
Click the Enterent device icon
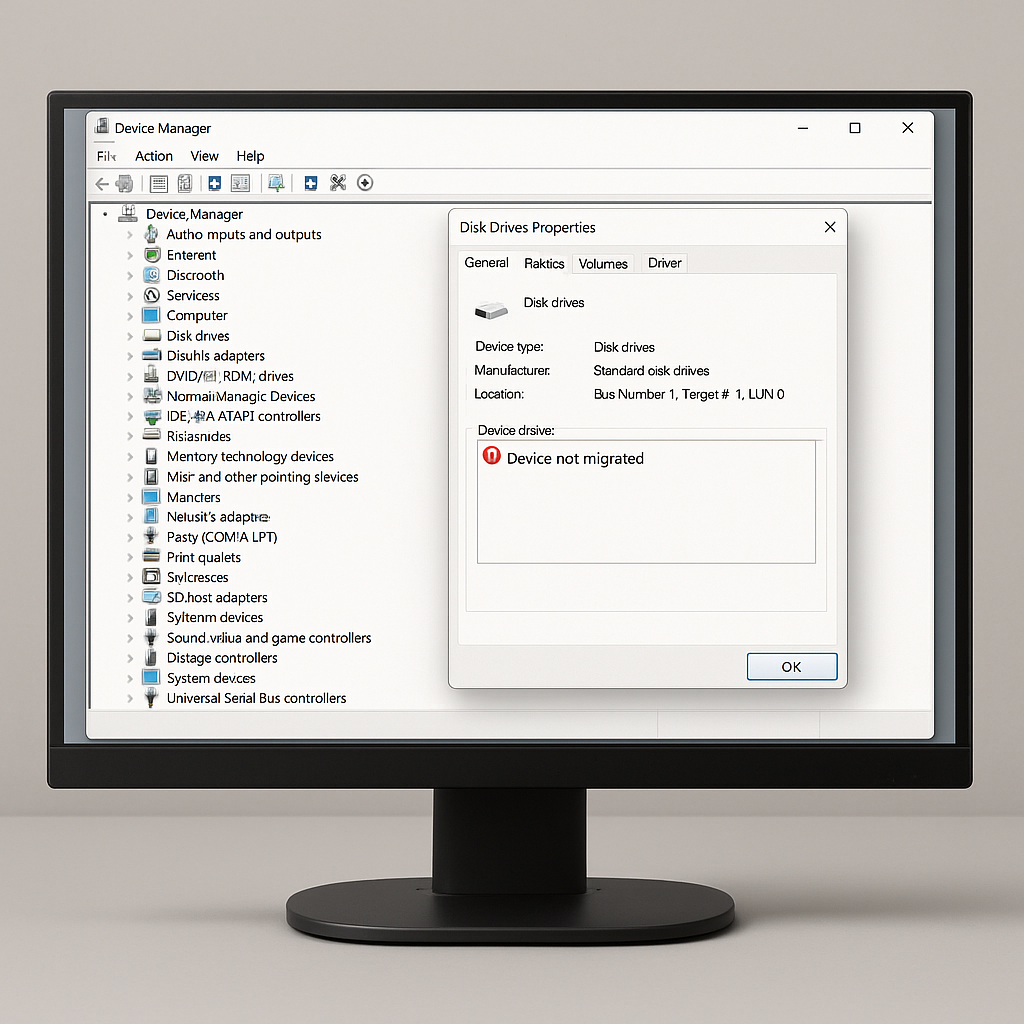152,255
